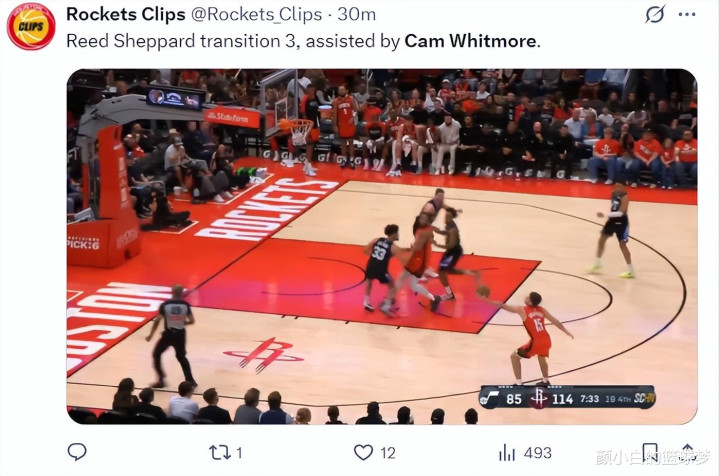The height and width of the screenshot is (476, 719).
Task: Click the 30m timestamp
Action: coord(357,15)
